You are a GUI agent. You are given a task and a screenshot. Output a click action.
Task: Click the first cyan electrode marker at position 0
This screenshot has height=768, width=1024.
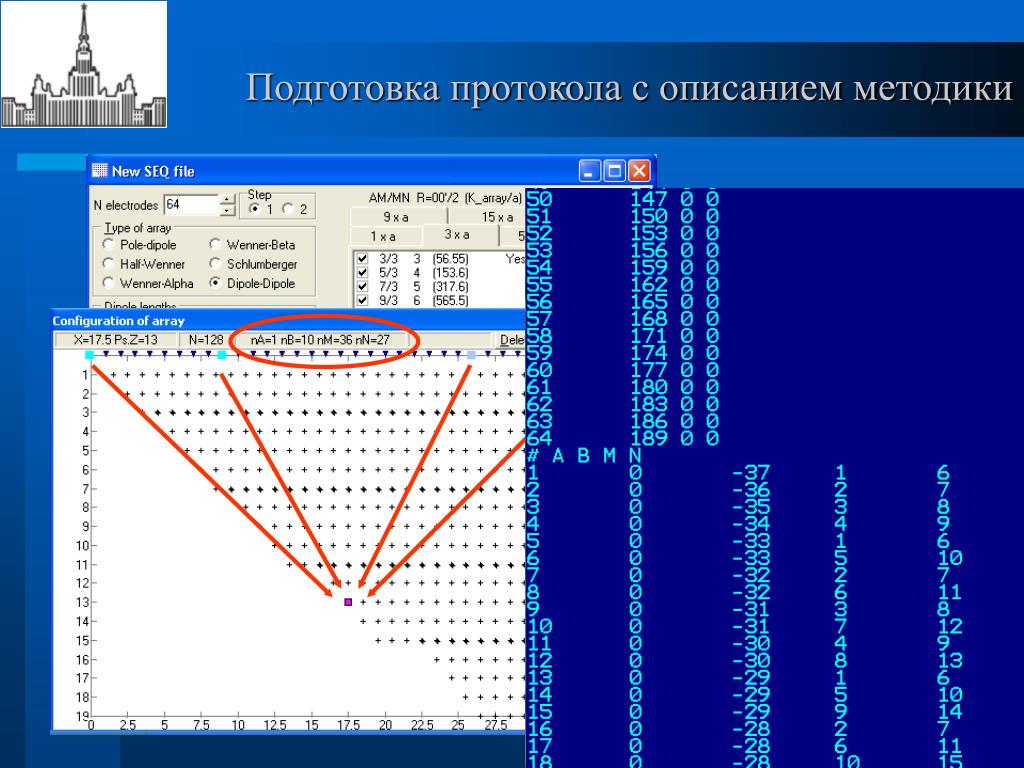[x=89, y=355]
